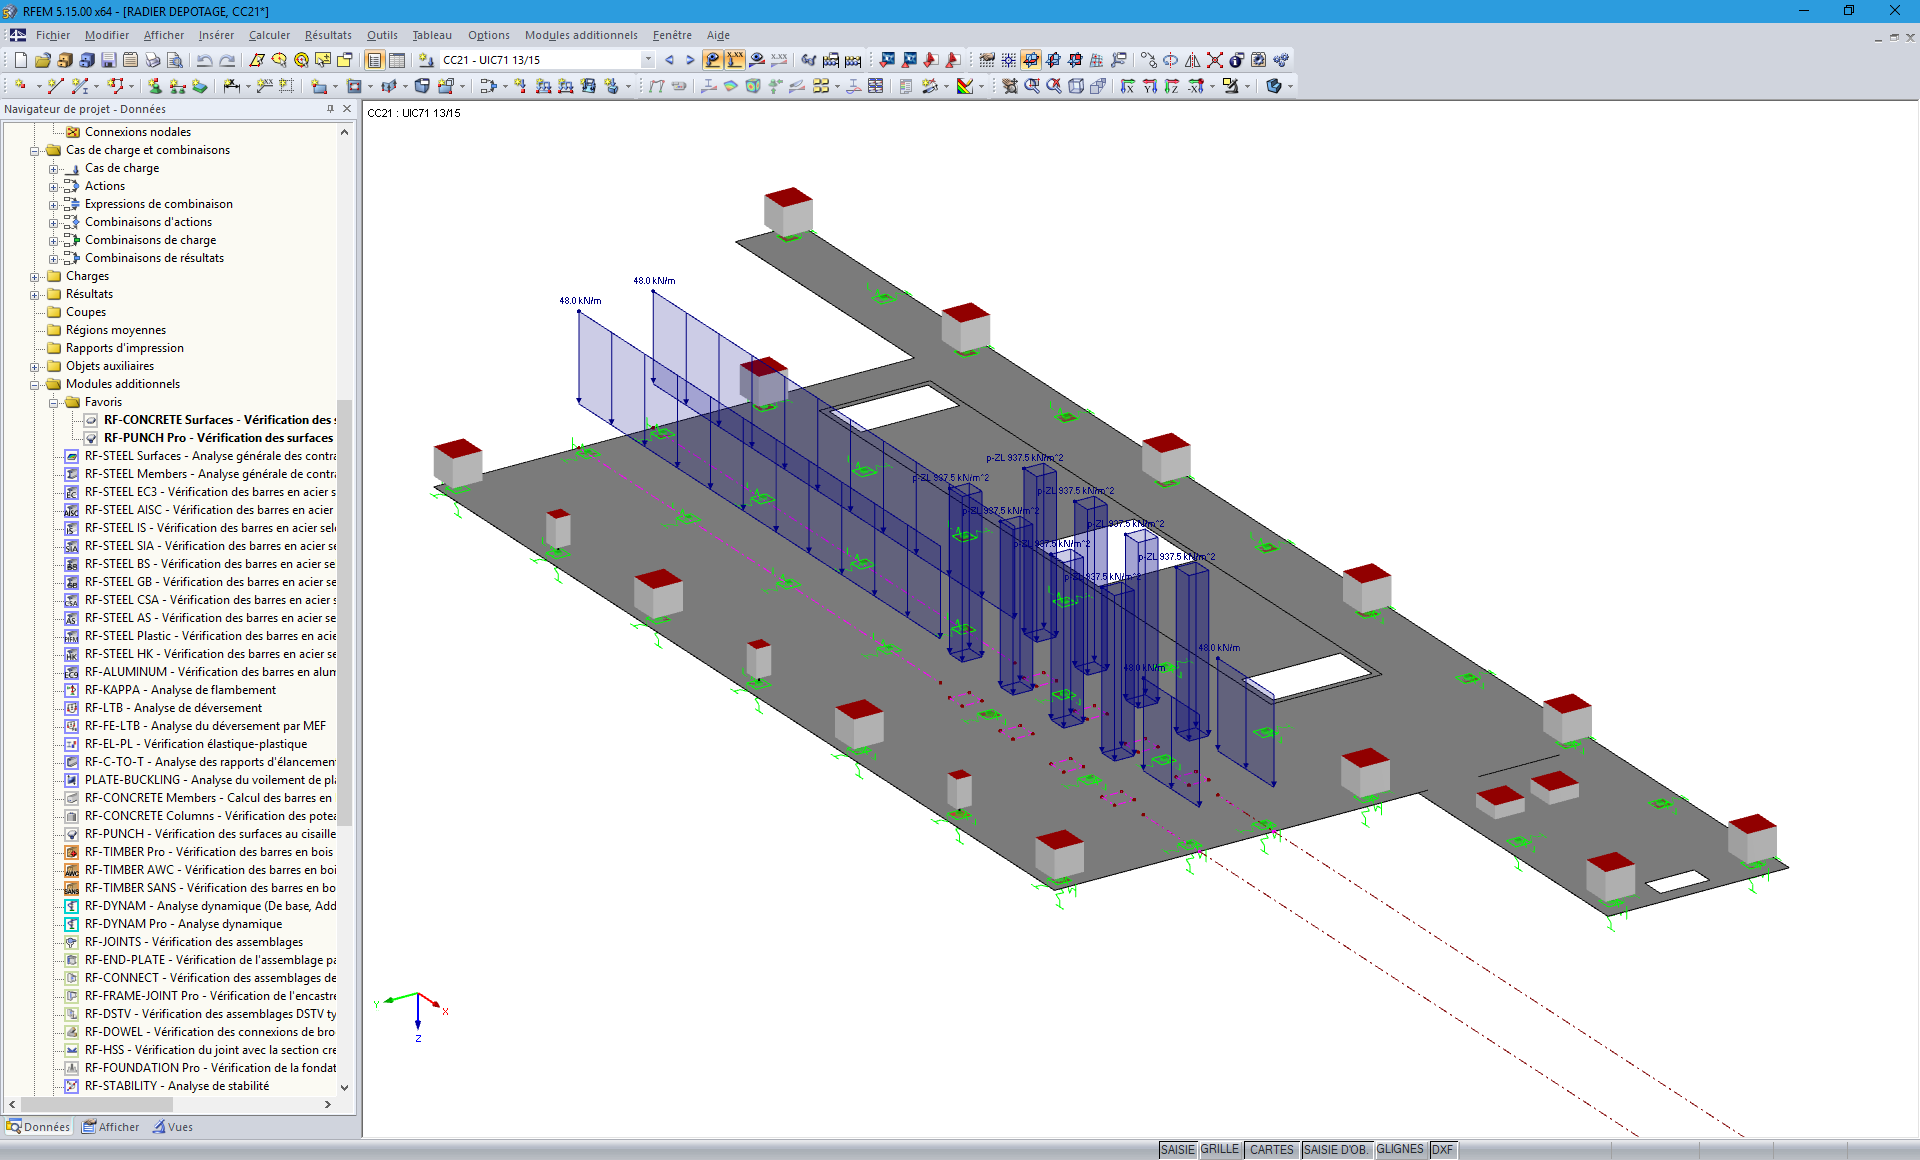Open the Résultats menu
Screen dimensions: 1920x1160
click(327, 35)
